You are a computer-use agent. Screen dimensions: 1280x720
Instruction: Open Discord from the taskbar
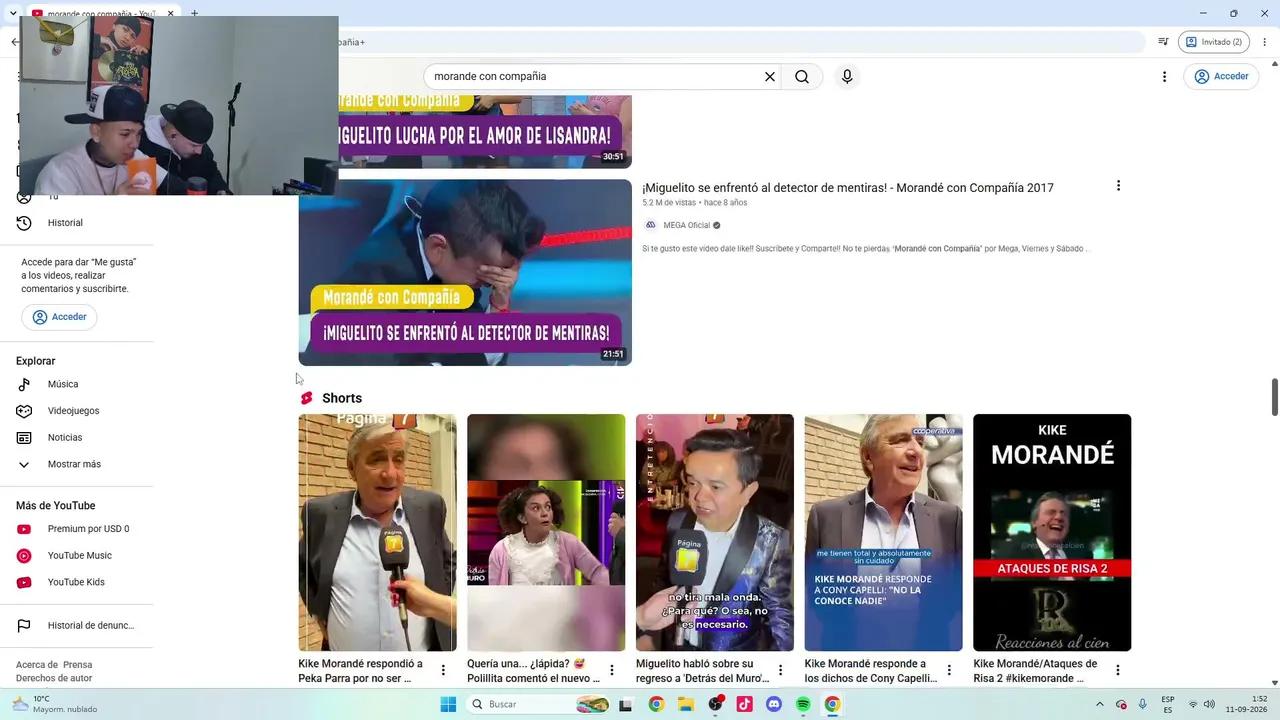point(773,704)
